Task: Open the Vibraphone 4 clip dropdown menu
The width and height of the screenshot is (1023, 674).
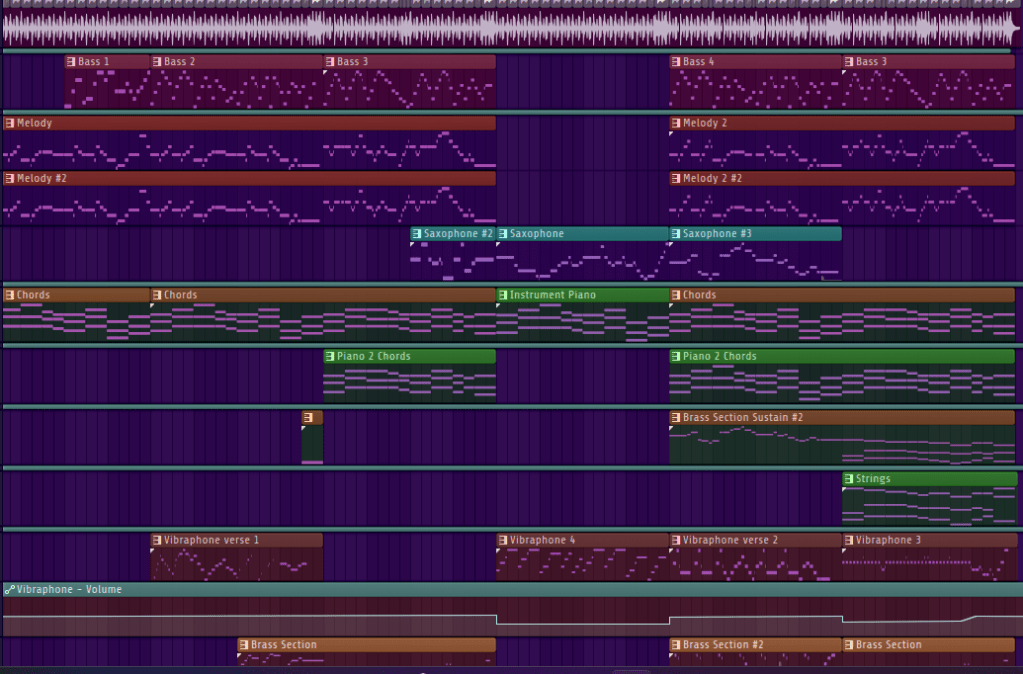Action: click(502, 540)
